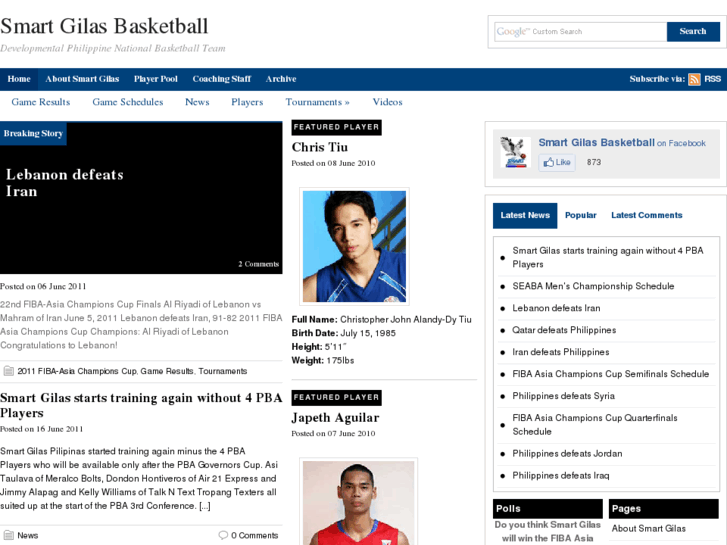Open the Coaching Staff menu
The height and width of the screenshot is (545, 727).
click(222, 79)
